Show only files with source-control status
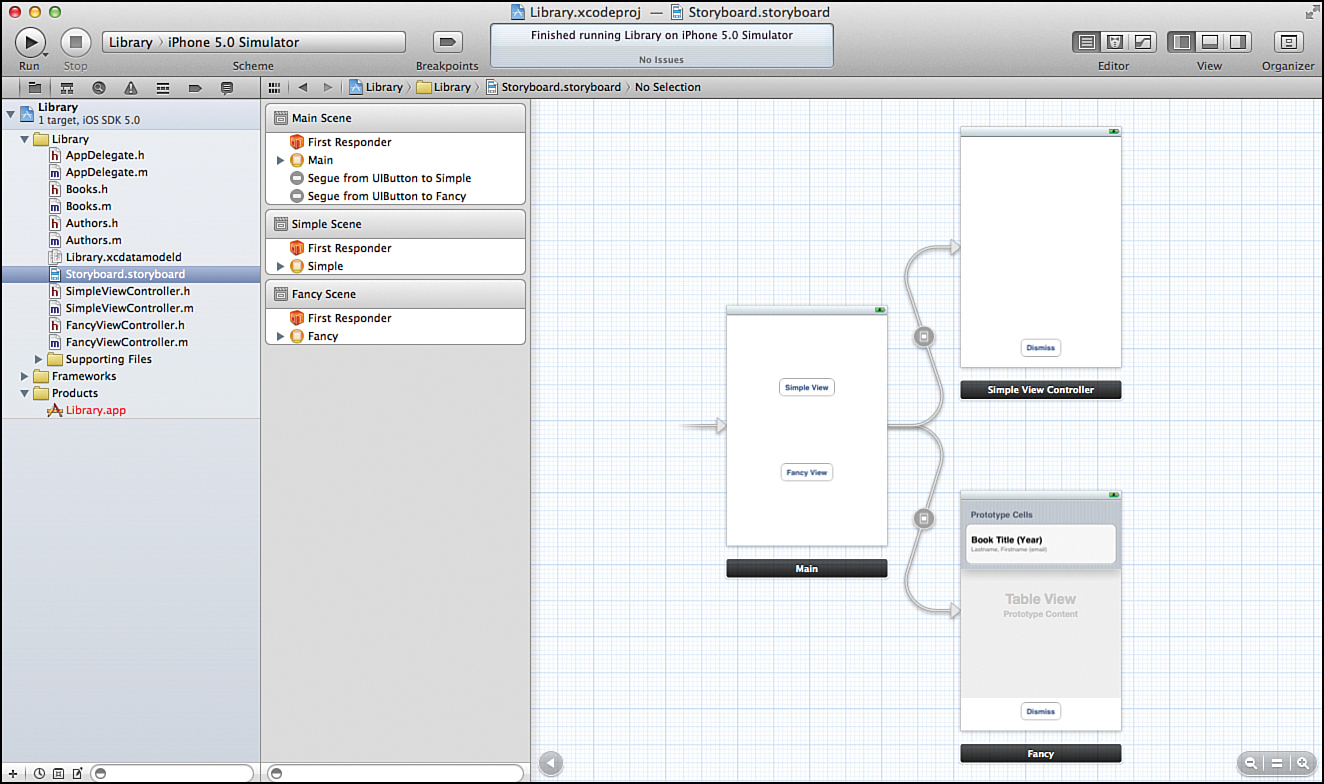This screenshot has height=784, width=1324. tap(58, 774)
